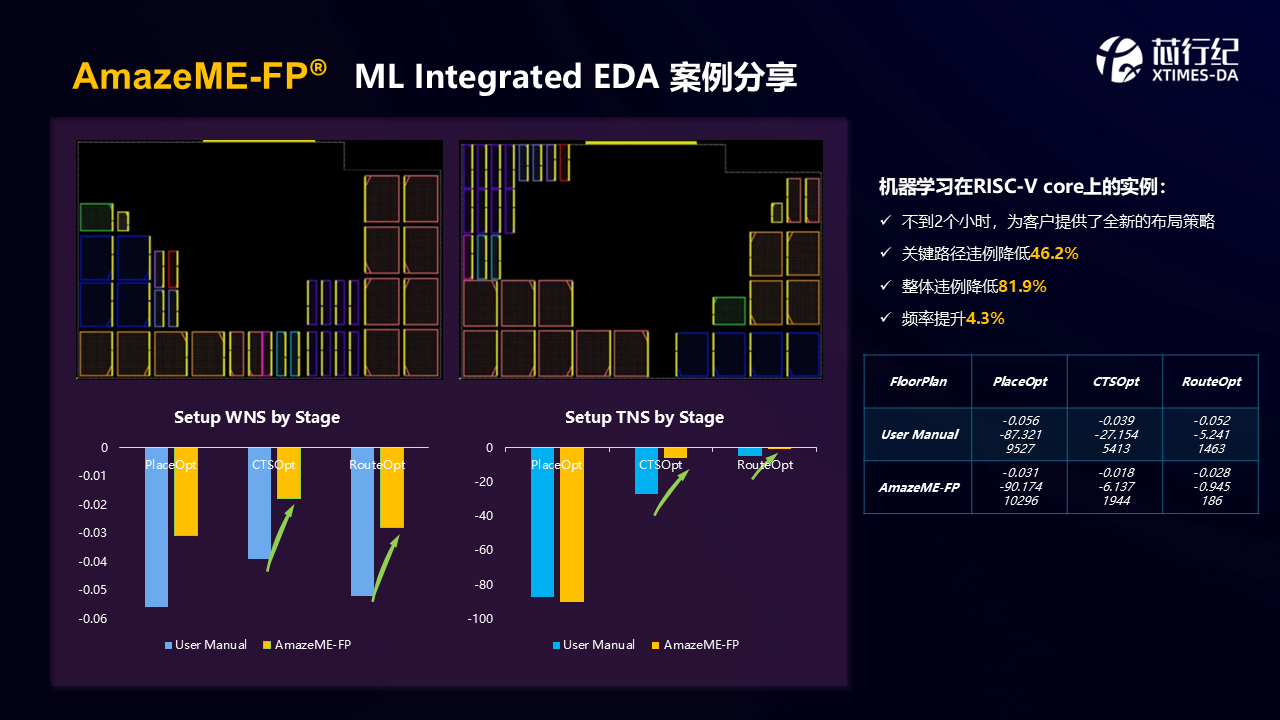The image size is (1280, 720).
Task: Click the Setup WNS by Stage chart title
Action: pyautogui.click(x=257, y=417)
